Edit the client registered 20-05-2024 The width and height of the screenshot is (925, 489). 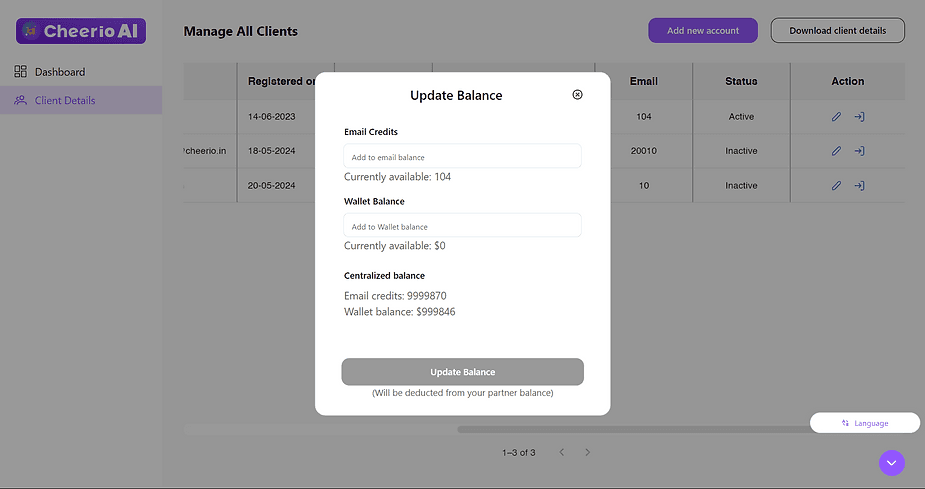click(x=837, y=186)
